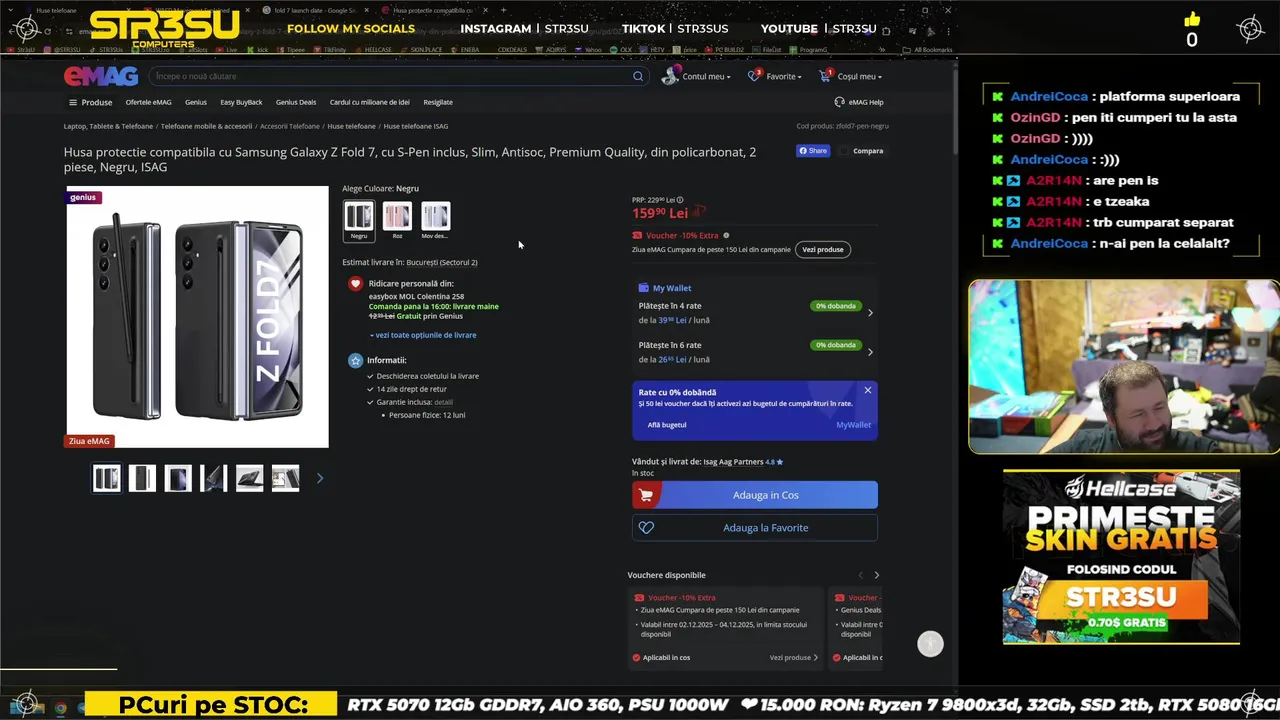Select the first product thumbnail
Screen dimensions: 1280x720
pyautogui.click(x=106, y=478)
